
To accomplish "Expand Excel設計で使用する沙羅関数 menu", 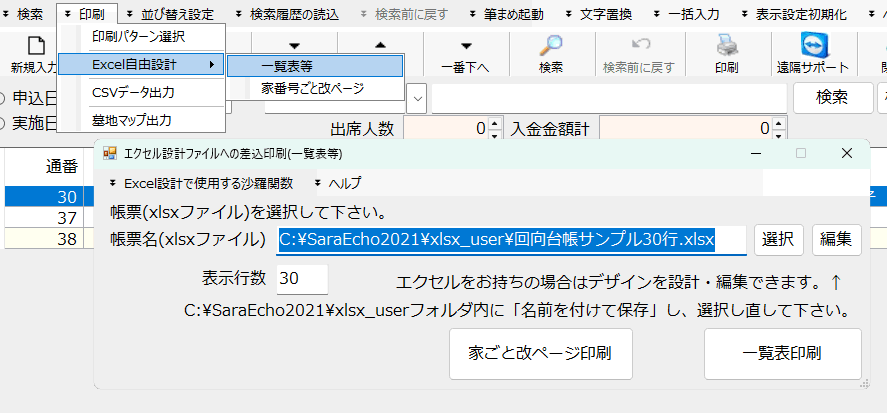I will coord(202,183).
